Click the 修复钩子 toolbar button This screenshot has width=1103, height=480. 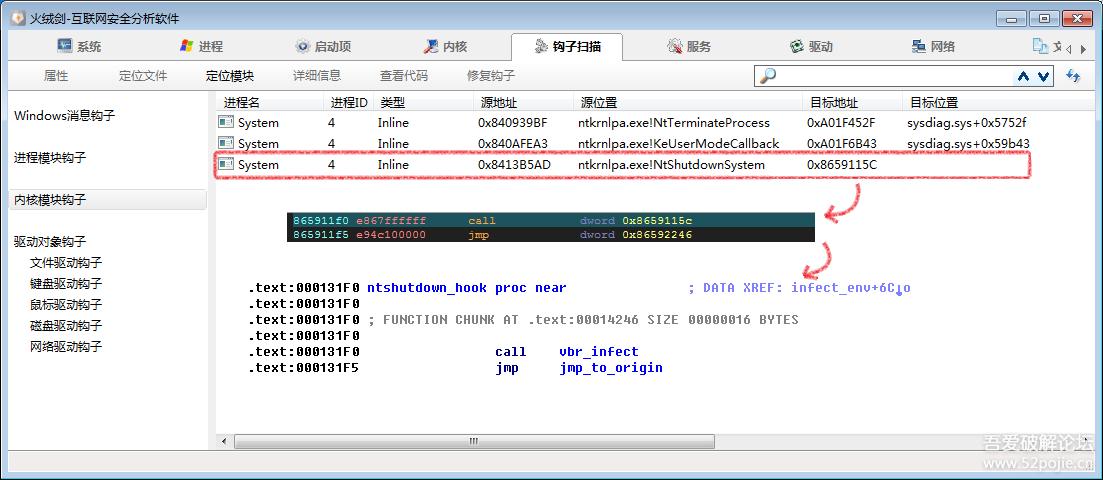[x=491, y=75]
